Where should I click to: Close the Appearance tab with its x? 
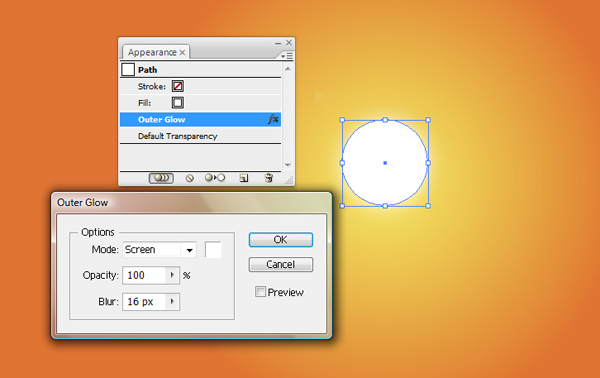(x=183, y=52)
